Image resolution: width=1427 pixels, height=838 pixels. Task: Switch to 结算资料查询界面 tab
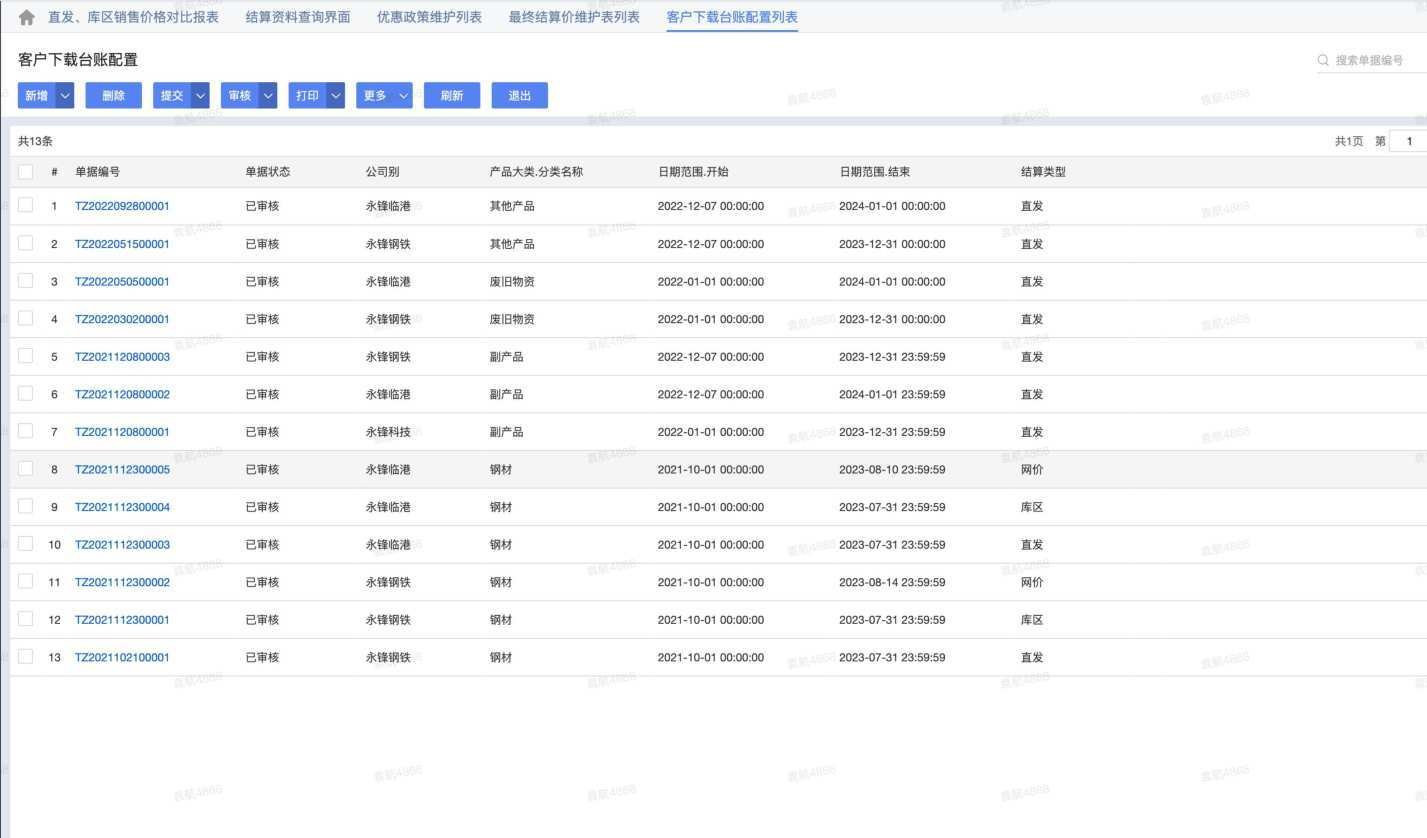(298, 17)
